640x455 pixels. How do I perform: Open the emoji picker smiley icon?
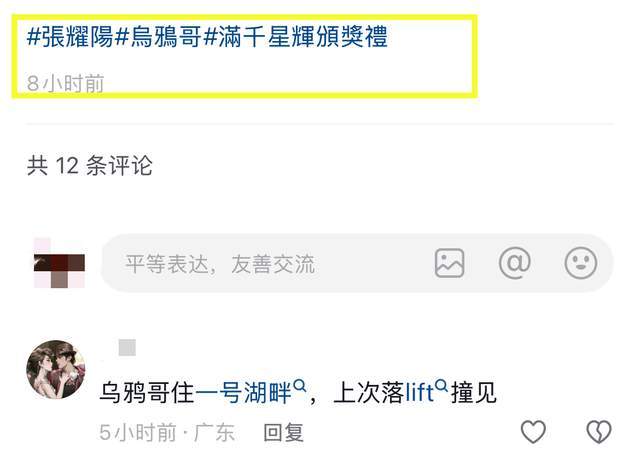click(x=581, y=263)
